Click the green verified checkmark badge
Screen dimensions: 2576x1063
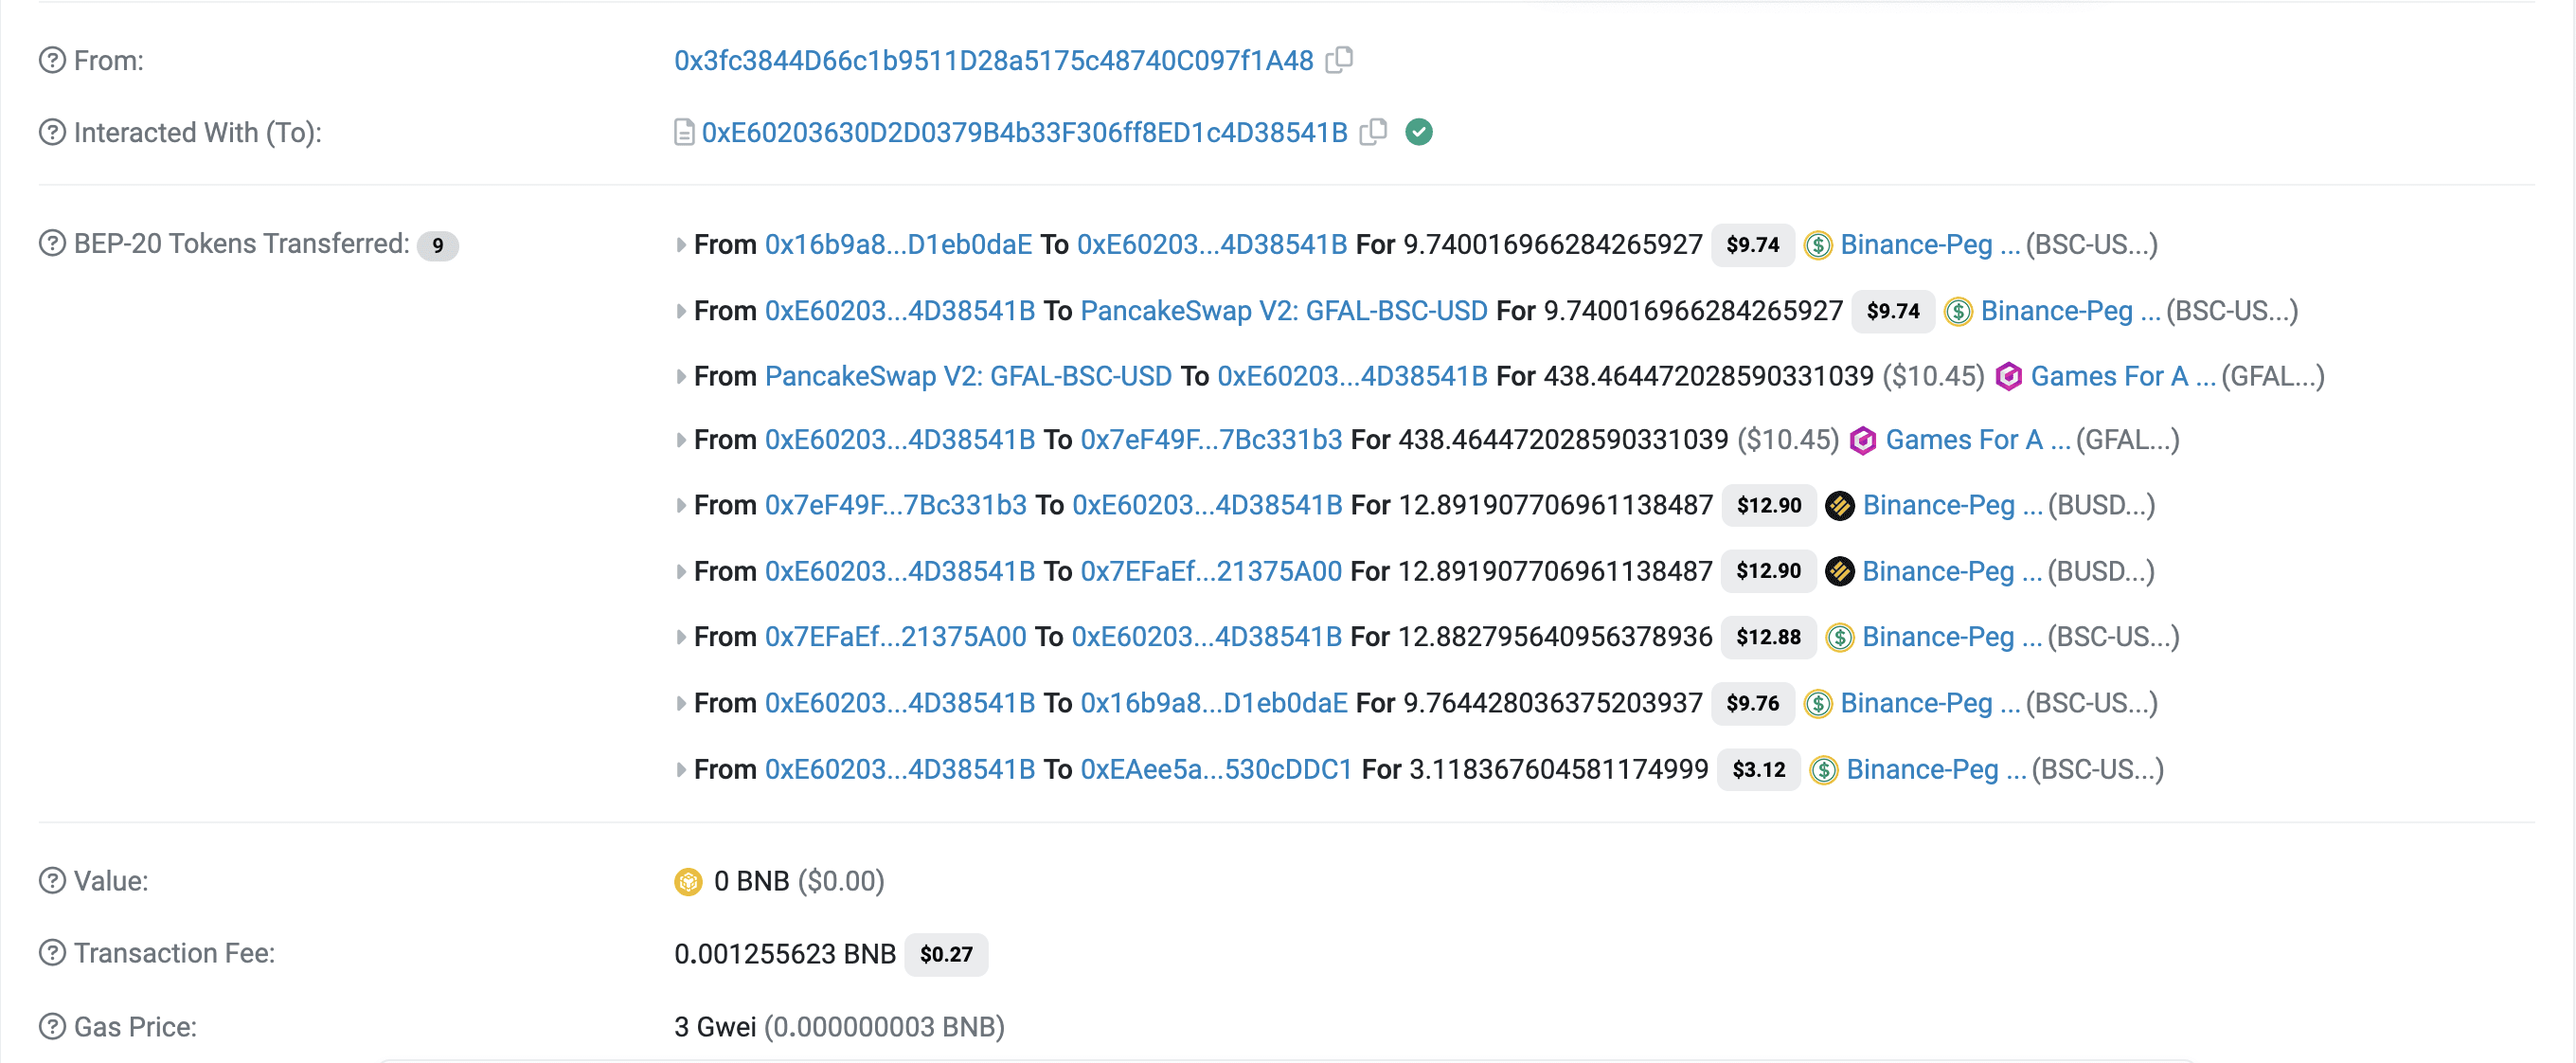(1418, 132)
